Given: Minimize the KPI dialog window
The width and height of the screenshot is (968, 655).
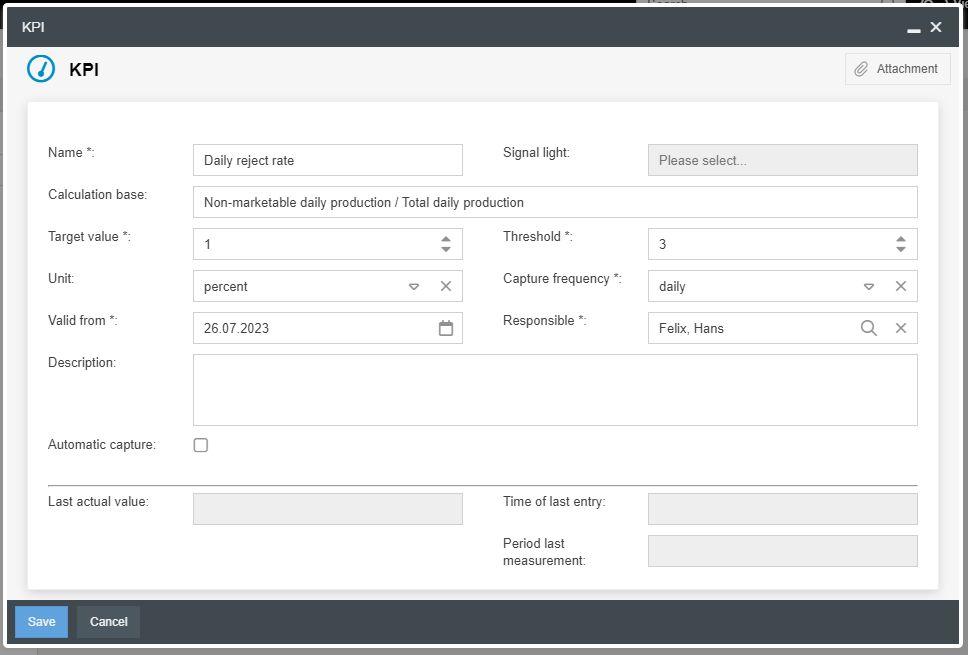Looking at the screenshot, I should tap(913, 29).
